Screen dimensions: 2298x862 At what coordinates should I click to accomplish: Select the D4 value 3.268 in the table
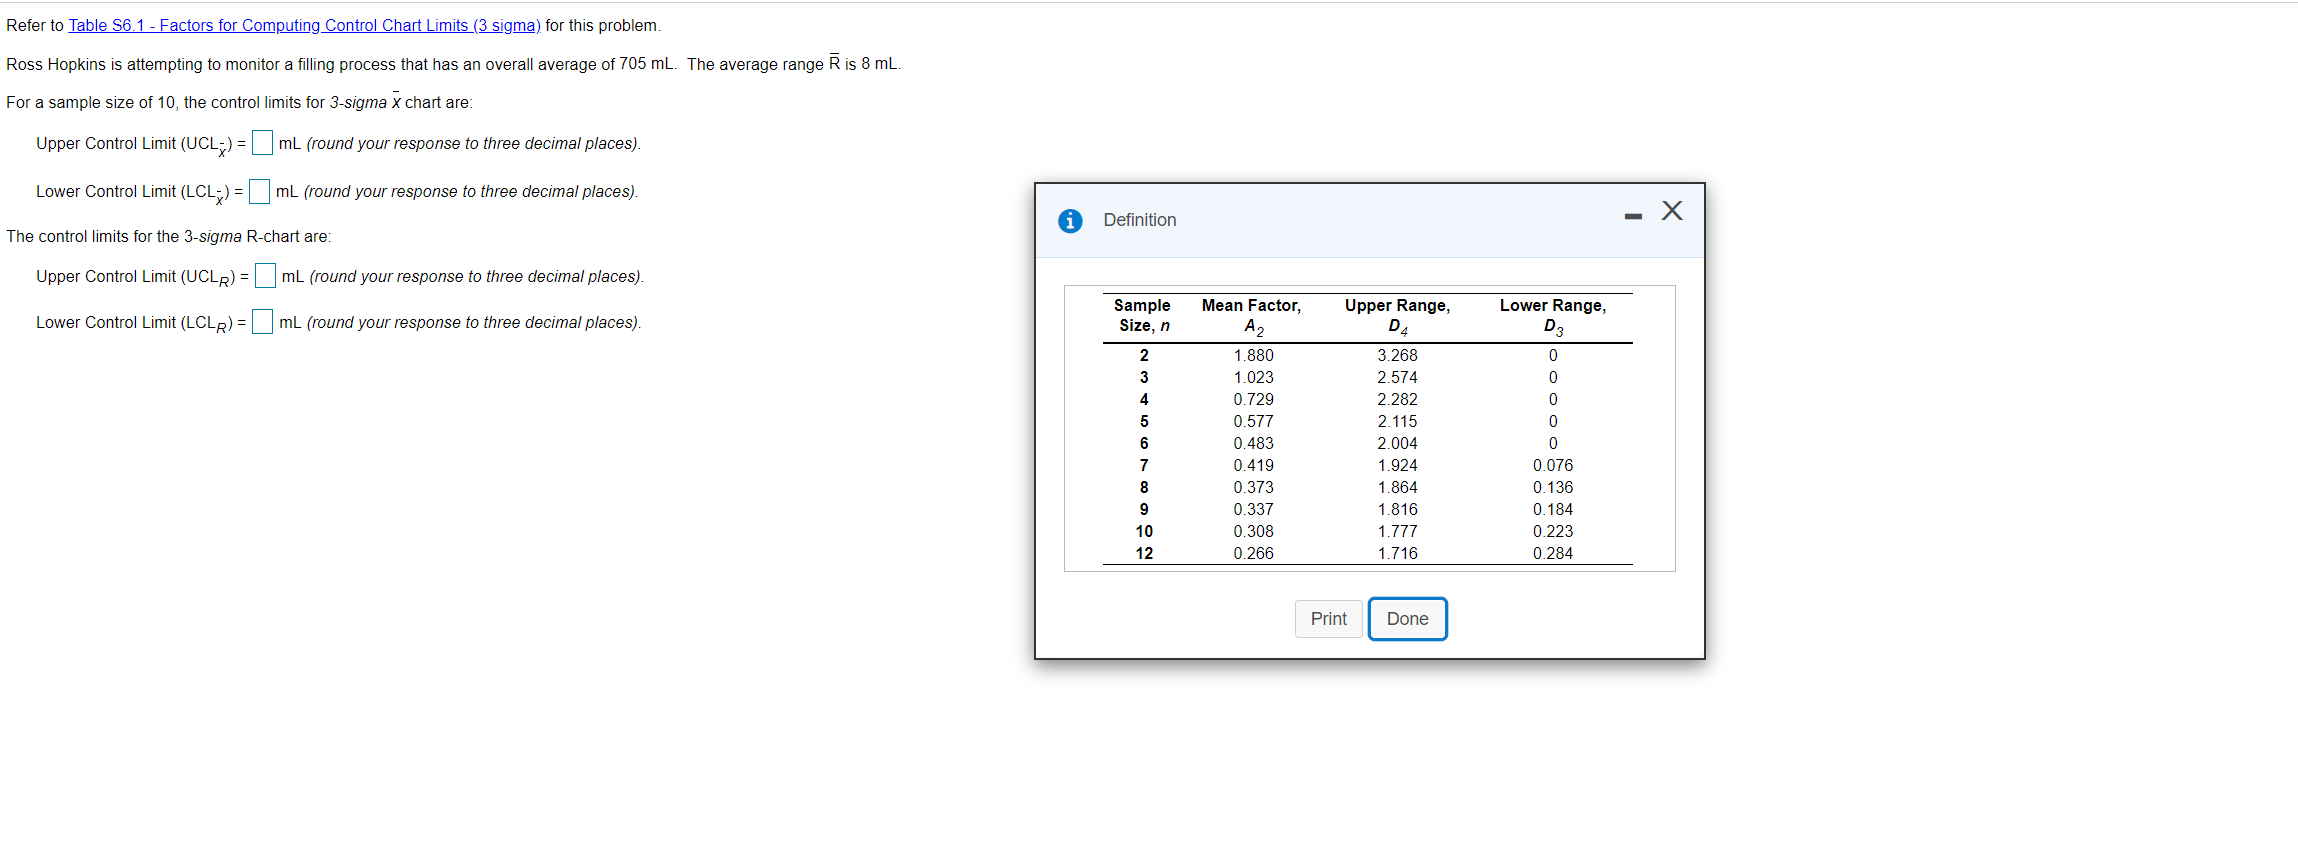(x=1397, y=355)
